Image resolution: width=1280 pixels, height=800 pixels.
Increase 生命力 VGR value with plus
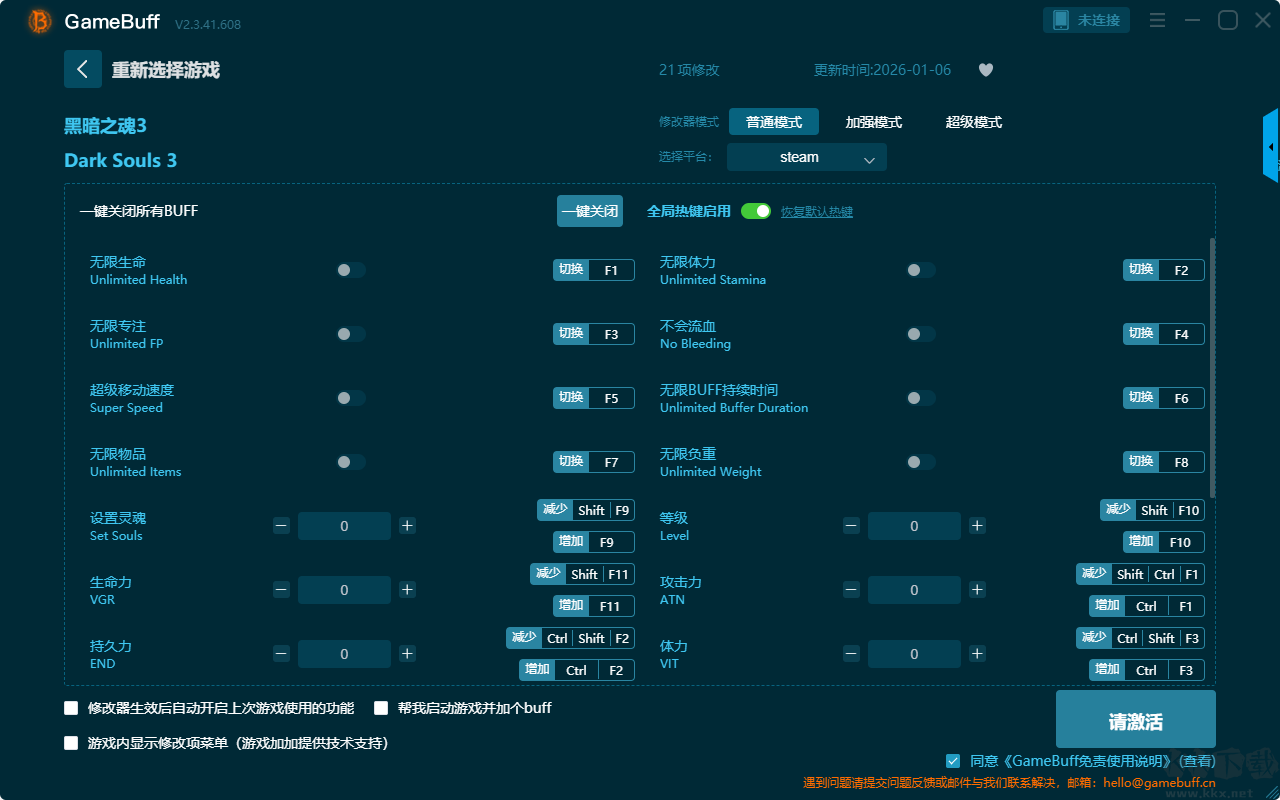click(407, 590)
